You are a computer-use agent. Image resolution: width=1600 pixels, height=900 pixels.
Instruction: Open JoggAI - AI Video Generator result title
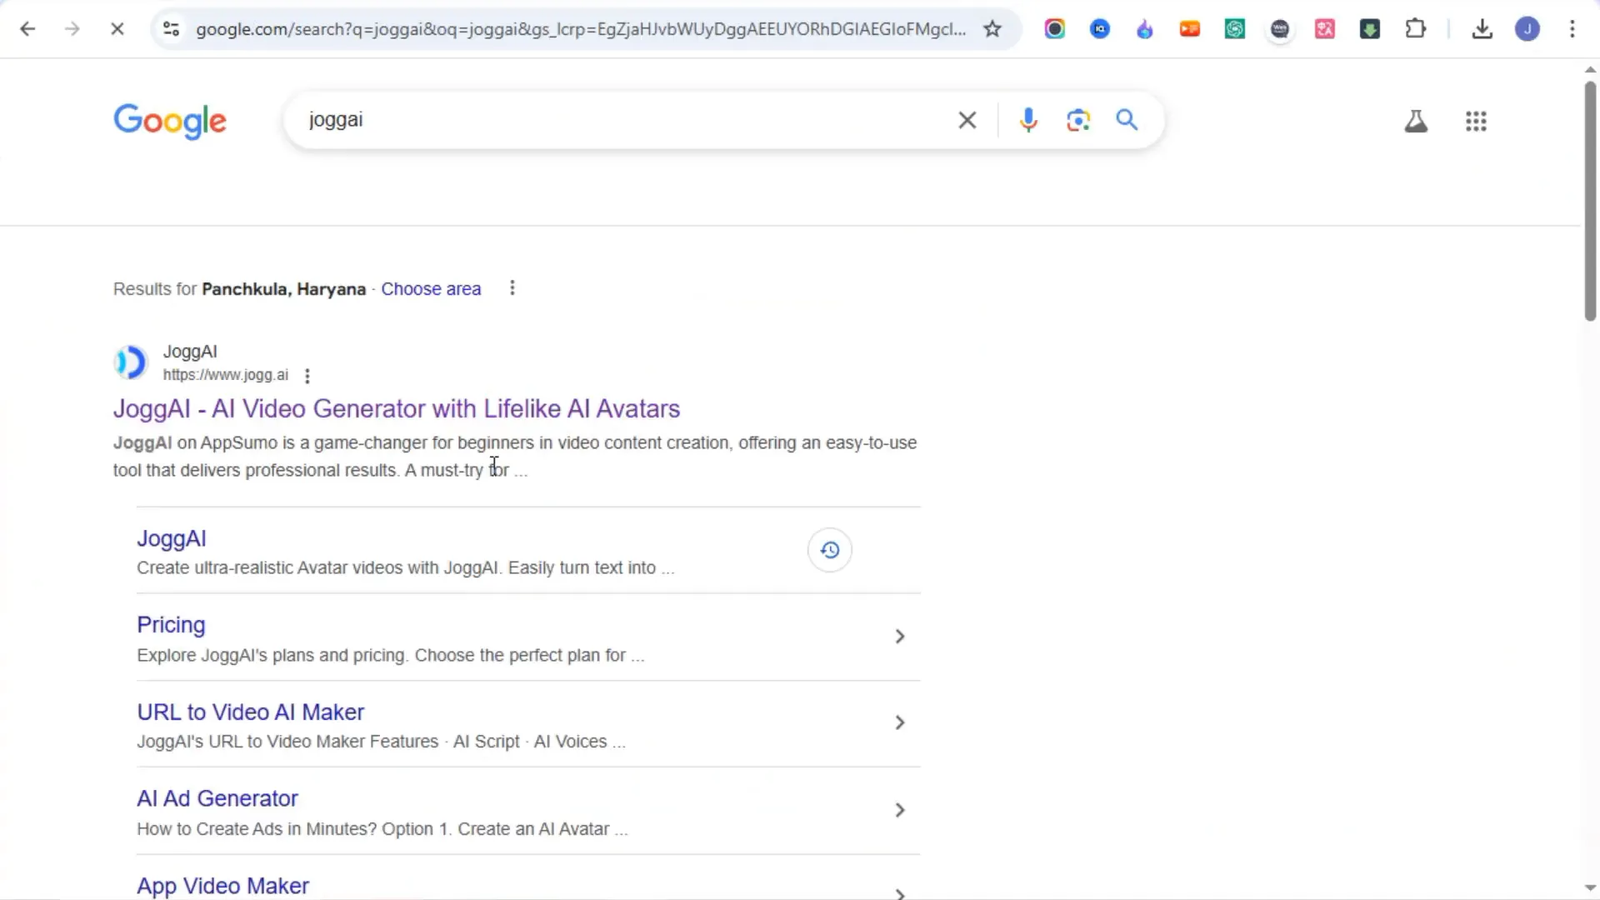click(396, 409)
